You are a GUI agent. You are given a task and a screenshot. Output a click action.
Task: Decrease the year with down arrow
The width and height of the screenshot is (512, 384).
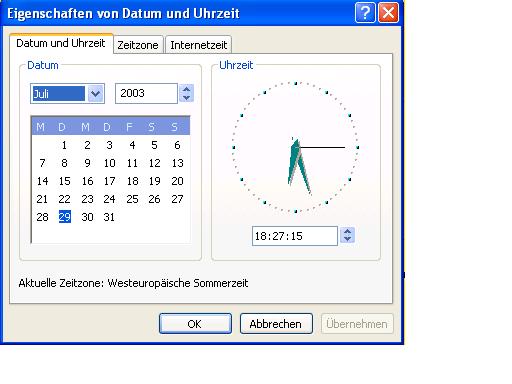(x=187, y=98)
